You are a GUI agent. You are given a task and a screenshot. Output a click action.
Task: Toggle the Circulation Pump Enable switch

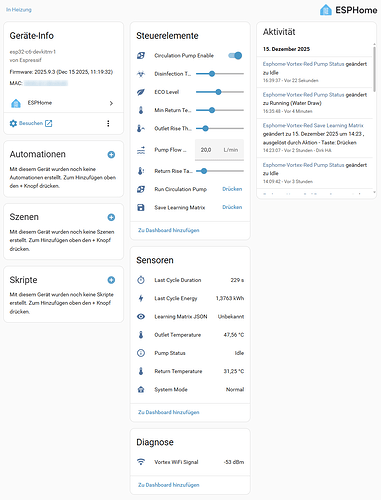235,56
